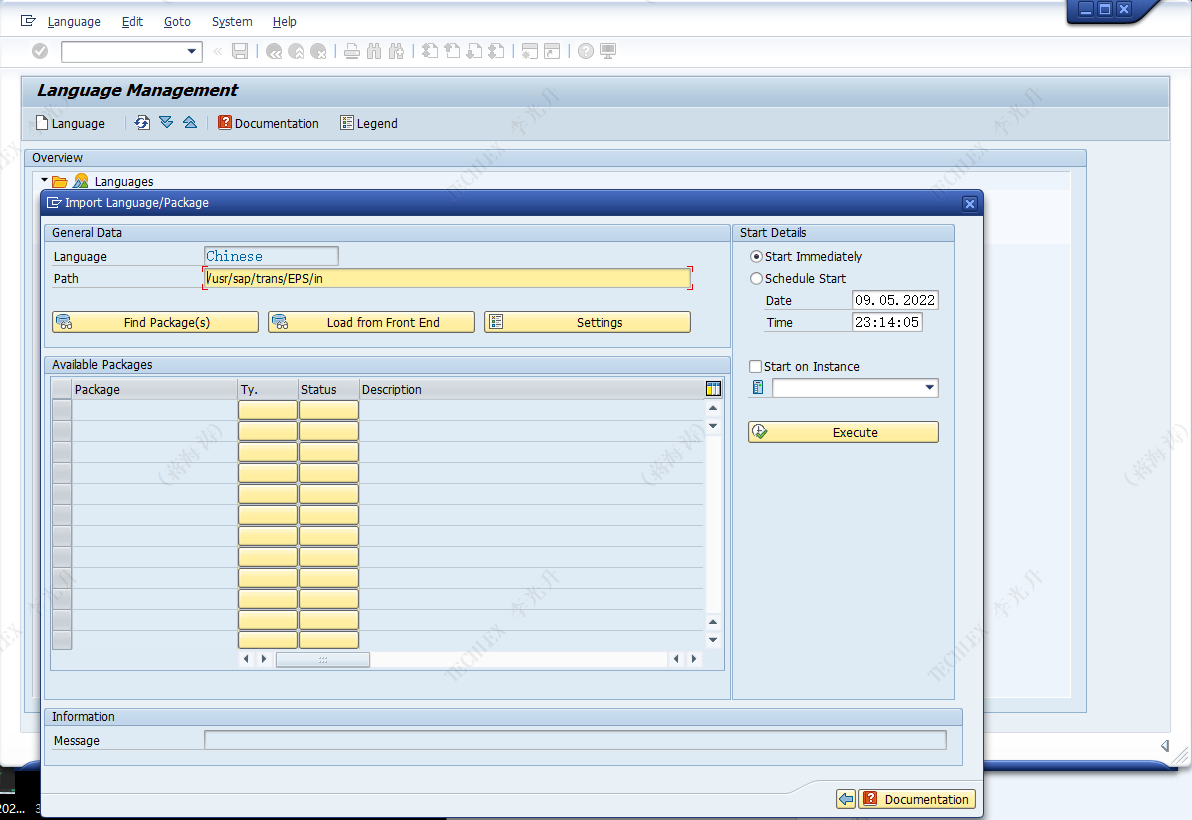Screen dimensions: 1192x820
Task: Click the Generate Shortcut icon
Action: [552, 51]
